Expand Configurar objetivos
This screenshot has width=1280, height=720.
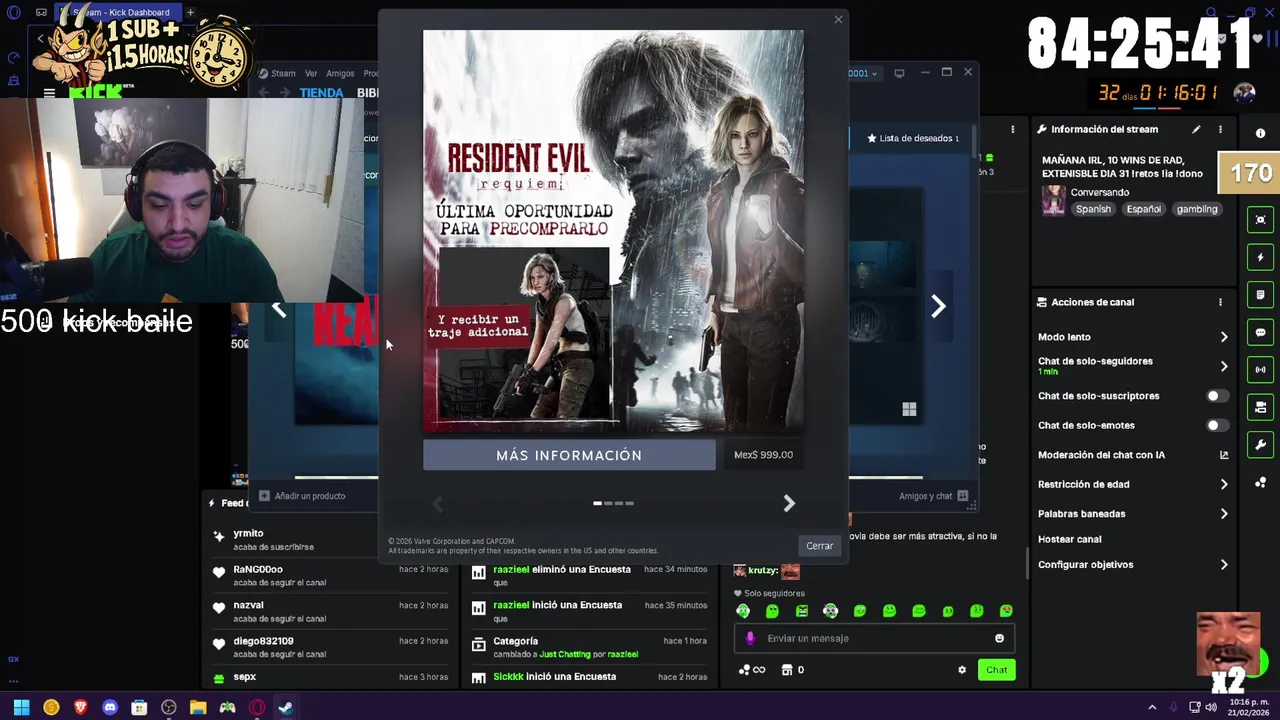[1224, 565]
